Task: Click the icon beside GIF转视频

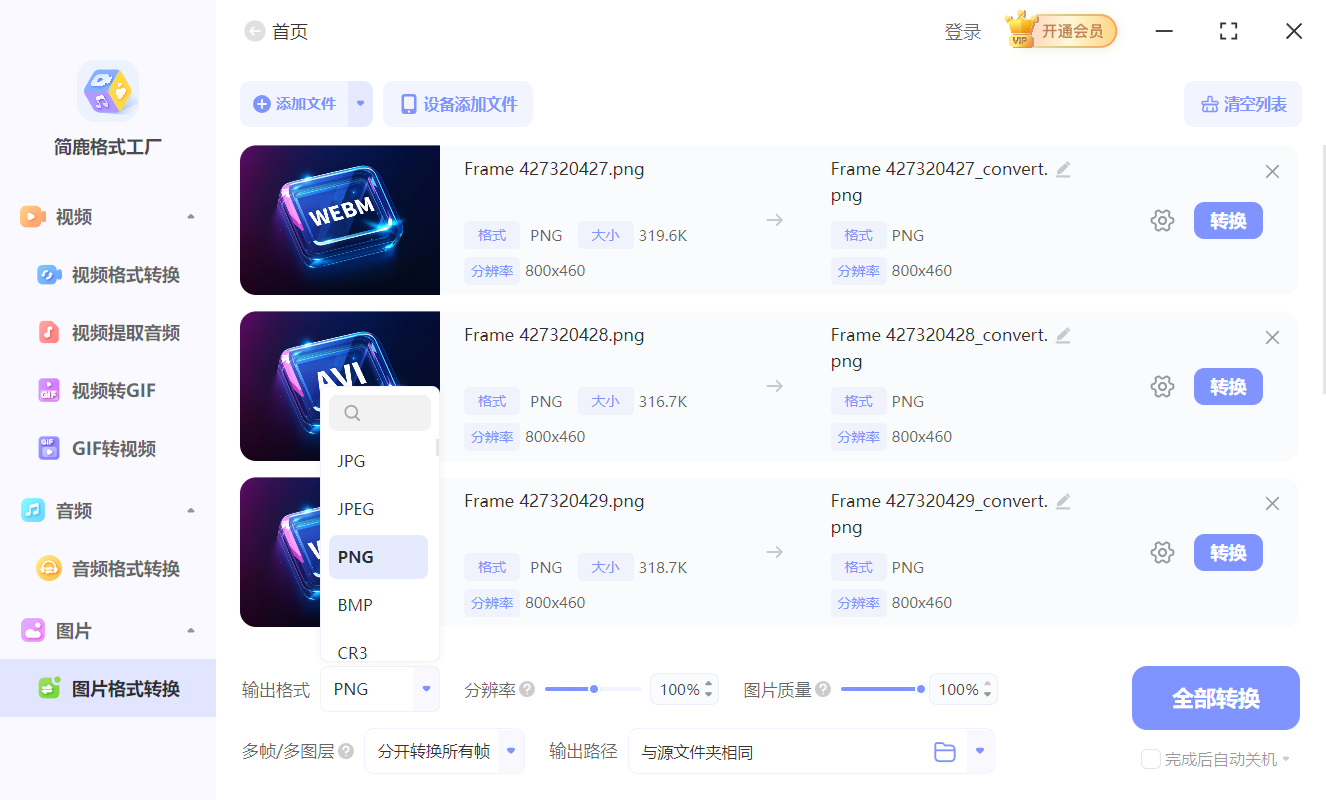Action: click(x=49, y=449)
